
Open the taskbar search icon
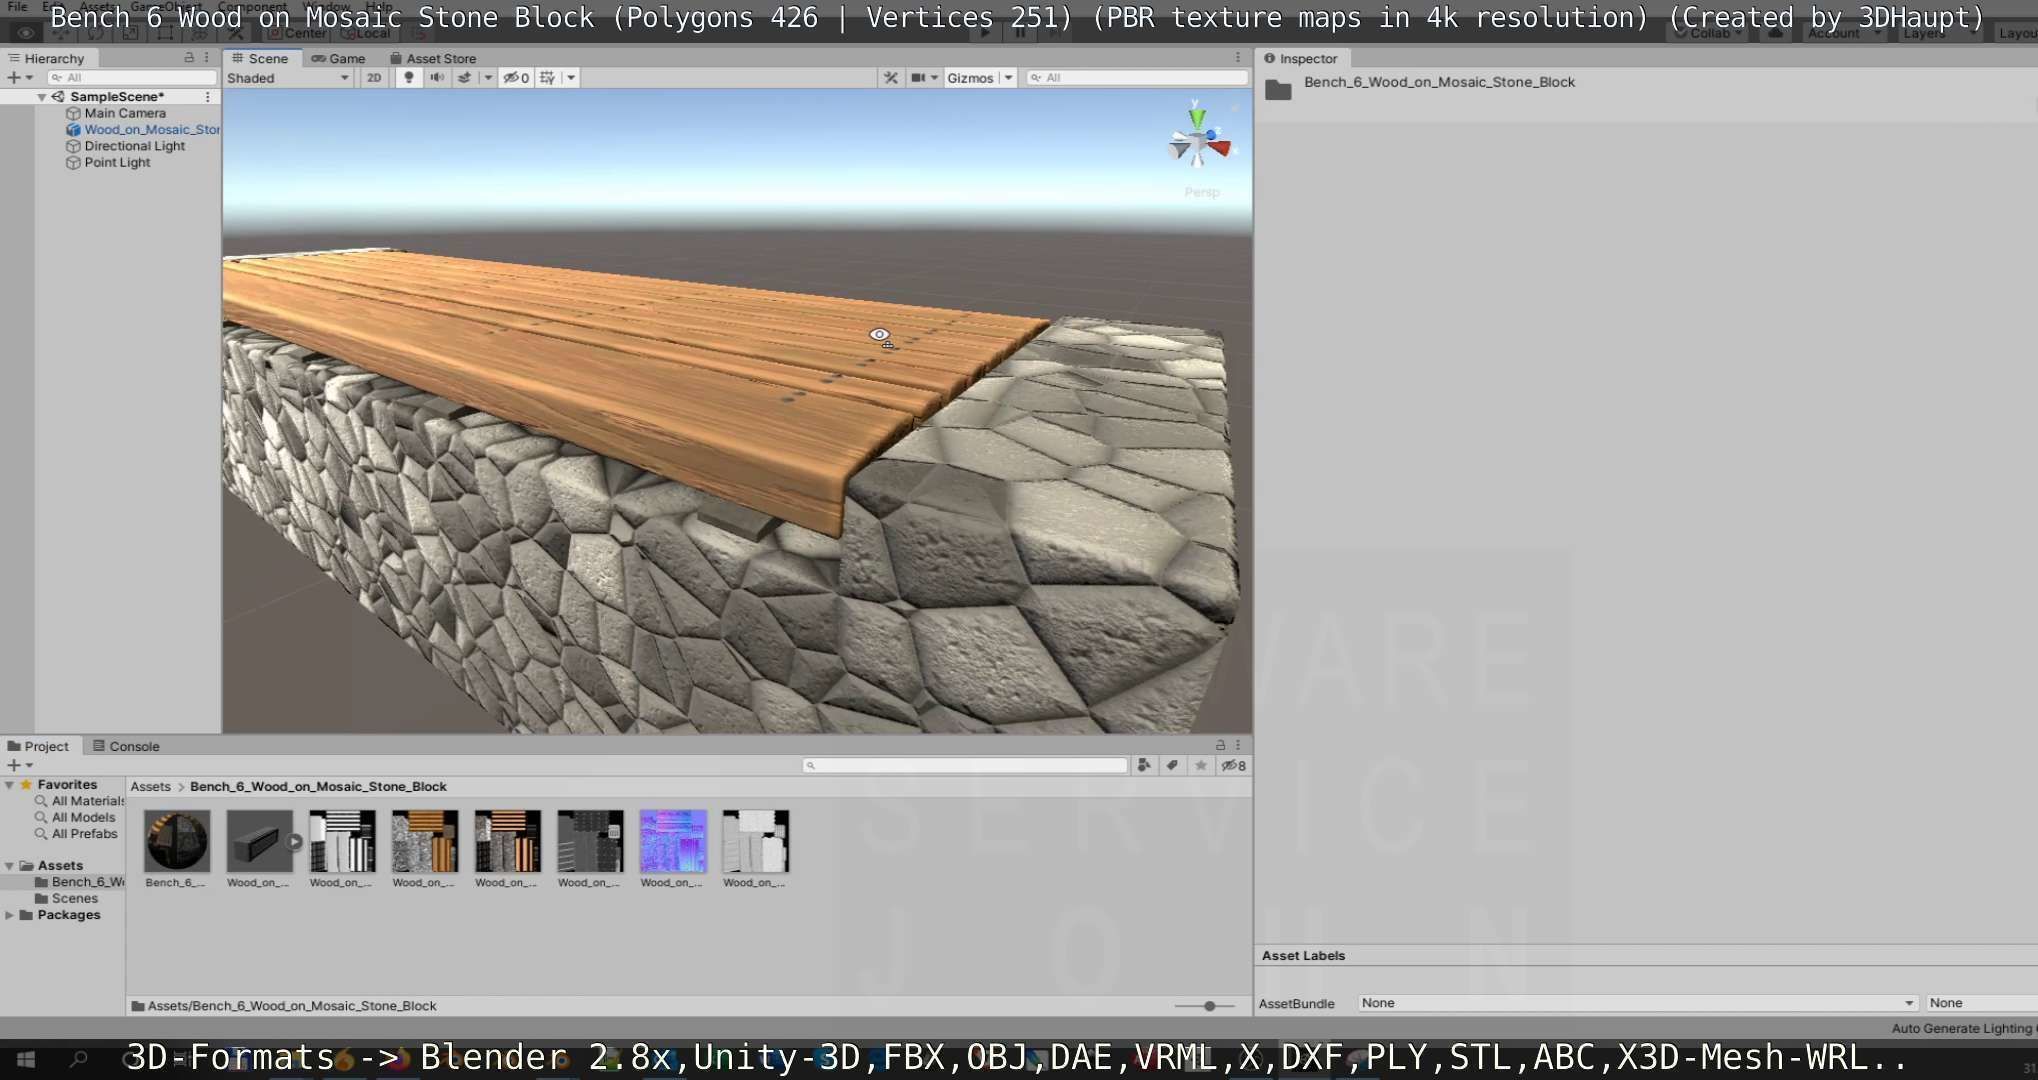79,1059
